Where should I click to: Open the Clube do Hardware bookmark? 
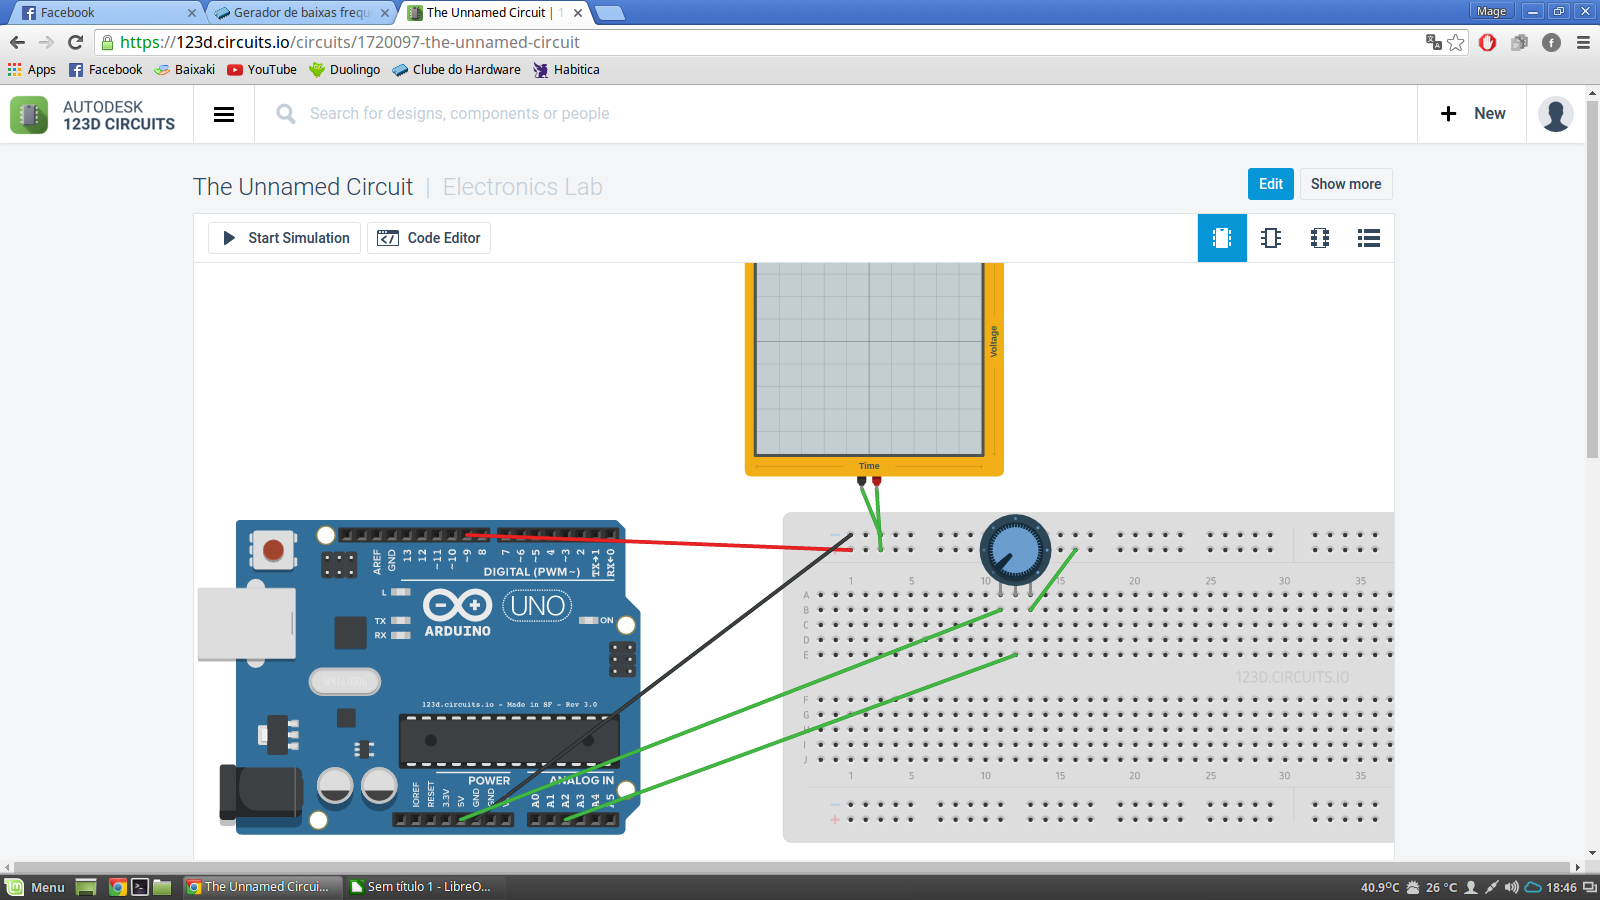click(x=457, y=70)
